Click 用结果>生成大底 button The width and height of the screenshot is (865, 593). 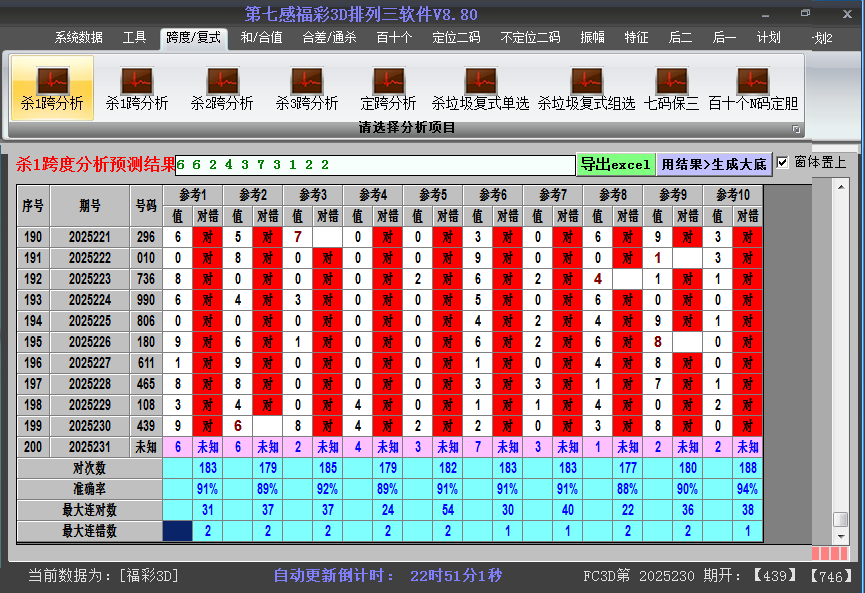pos(713,164)
